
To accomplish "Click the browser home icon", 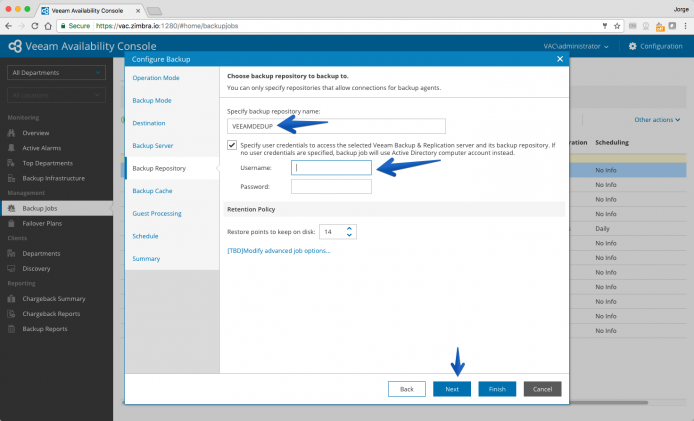I will click(48, 26).
